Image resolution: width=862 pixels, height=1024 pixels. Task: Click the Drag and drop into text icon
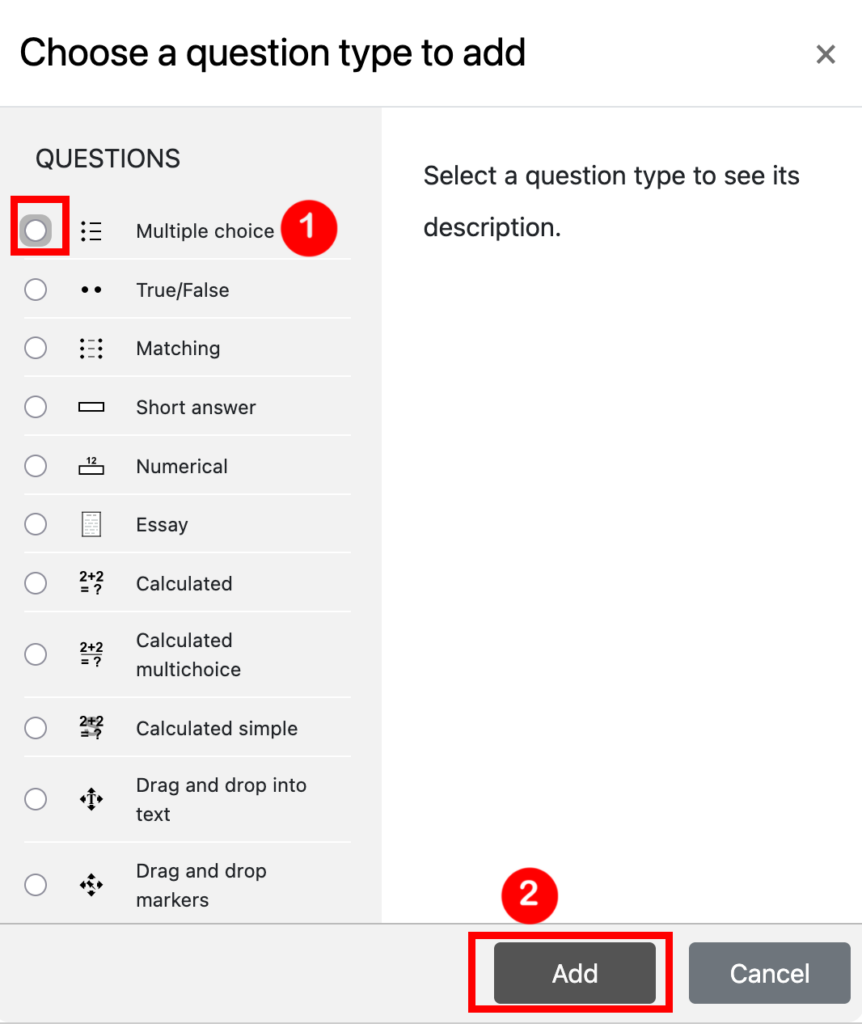(91, 799)
